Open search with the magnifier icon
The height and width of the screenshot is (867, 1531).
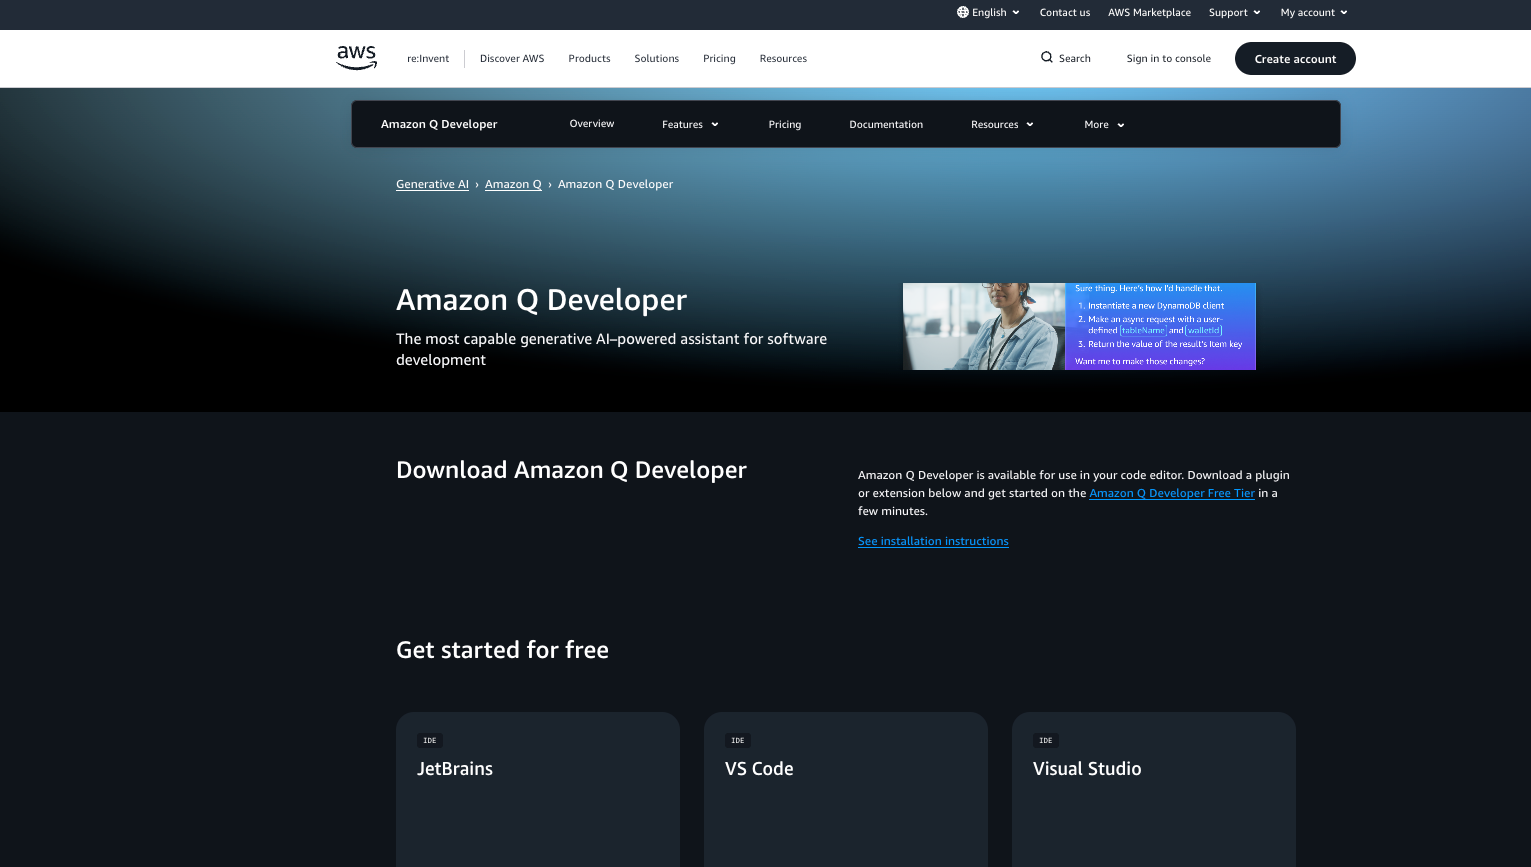click(1046, 58)
